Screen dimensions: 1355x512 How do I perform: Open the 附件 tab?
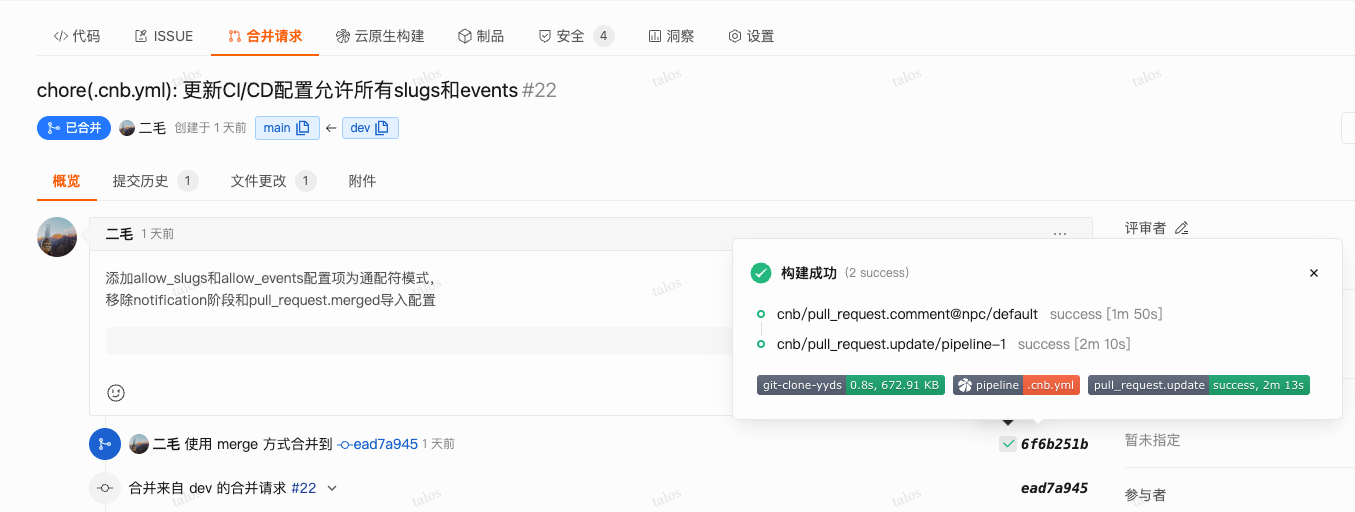(362, 181)
